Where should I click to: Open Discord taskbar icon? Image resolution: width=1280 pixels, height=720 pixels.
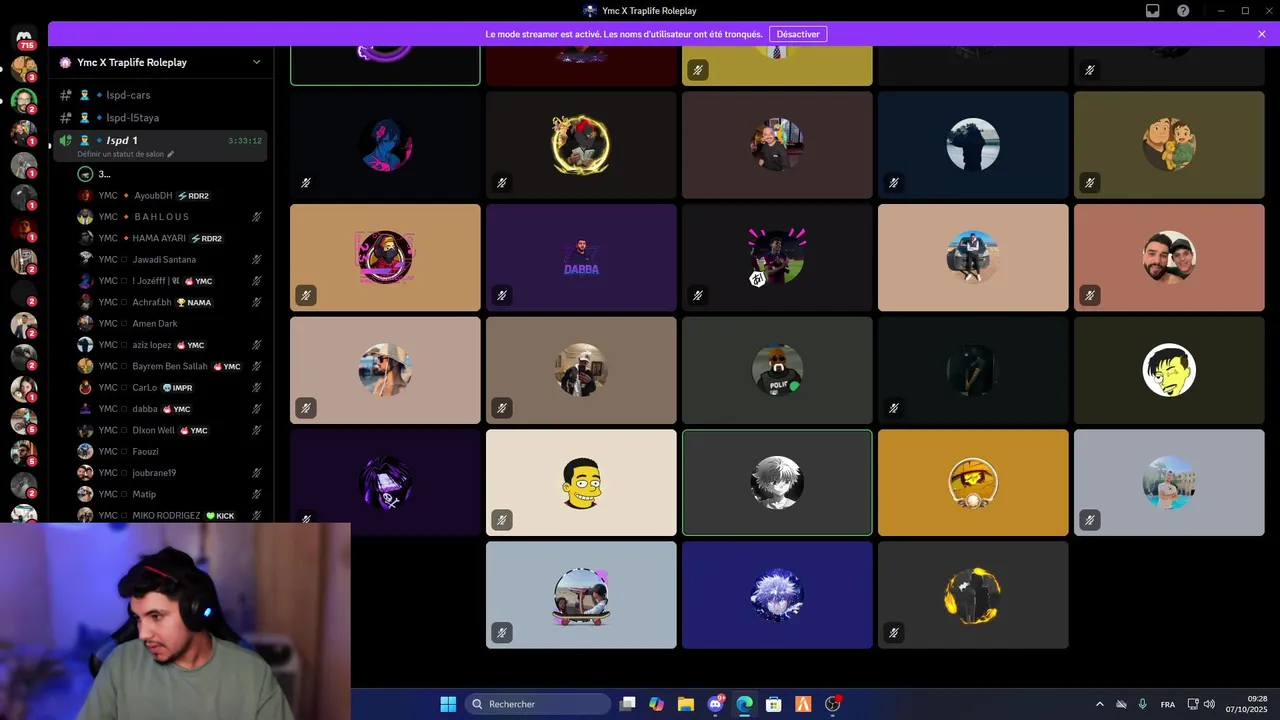coord(715,704)
